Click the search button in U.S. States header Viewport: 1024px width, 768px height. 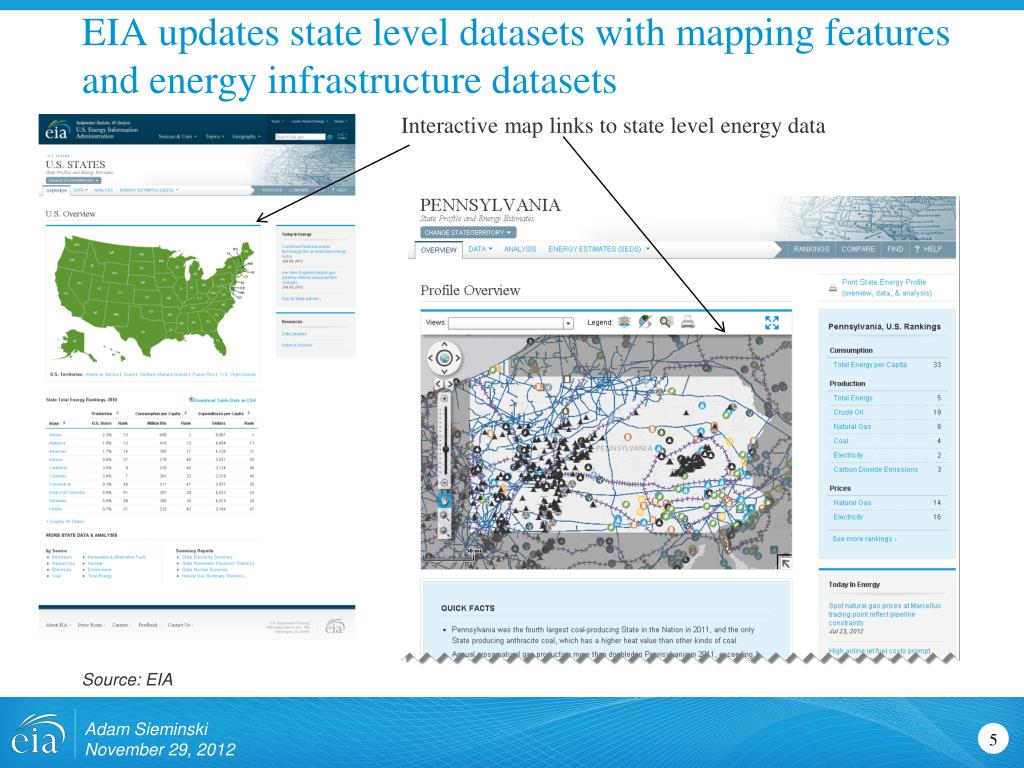tap(330, 137)
